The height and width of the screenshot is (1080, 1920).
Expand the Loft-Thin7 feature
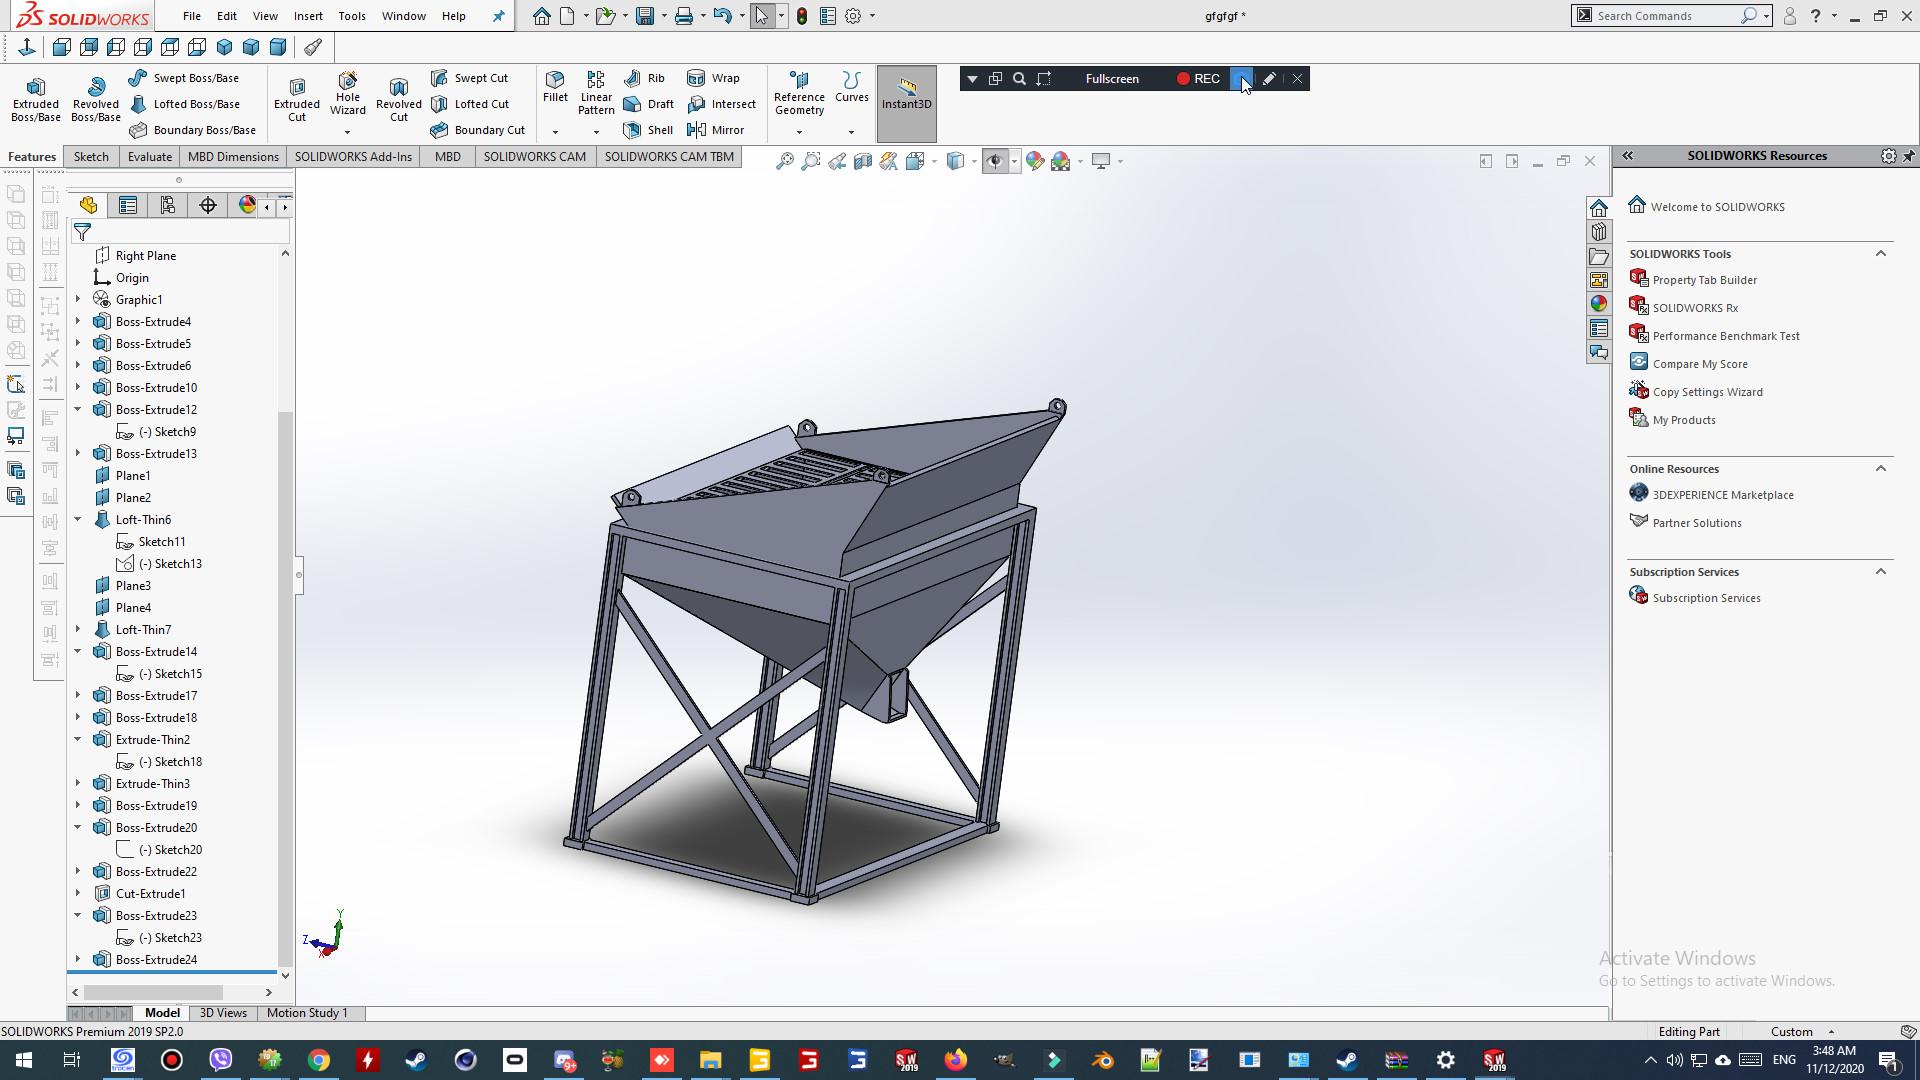coord(78,630)
